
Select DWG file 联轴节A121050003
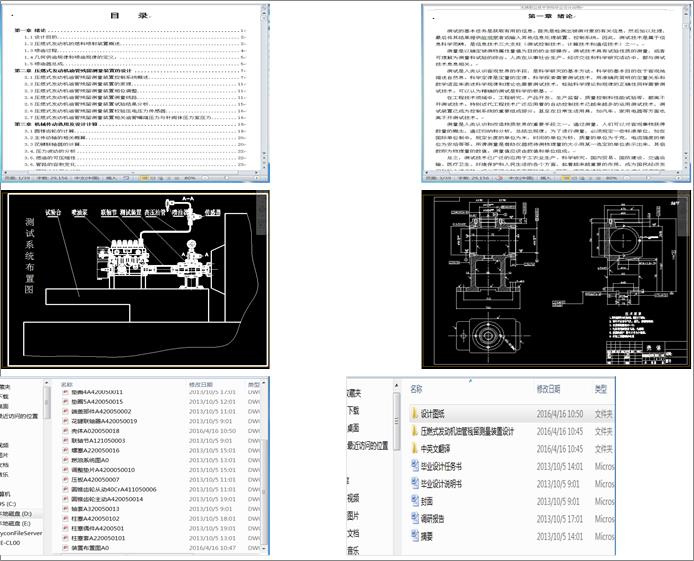click(x=98, y=441)
